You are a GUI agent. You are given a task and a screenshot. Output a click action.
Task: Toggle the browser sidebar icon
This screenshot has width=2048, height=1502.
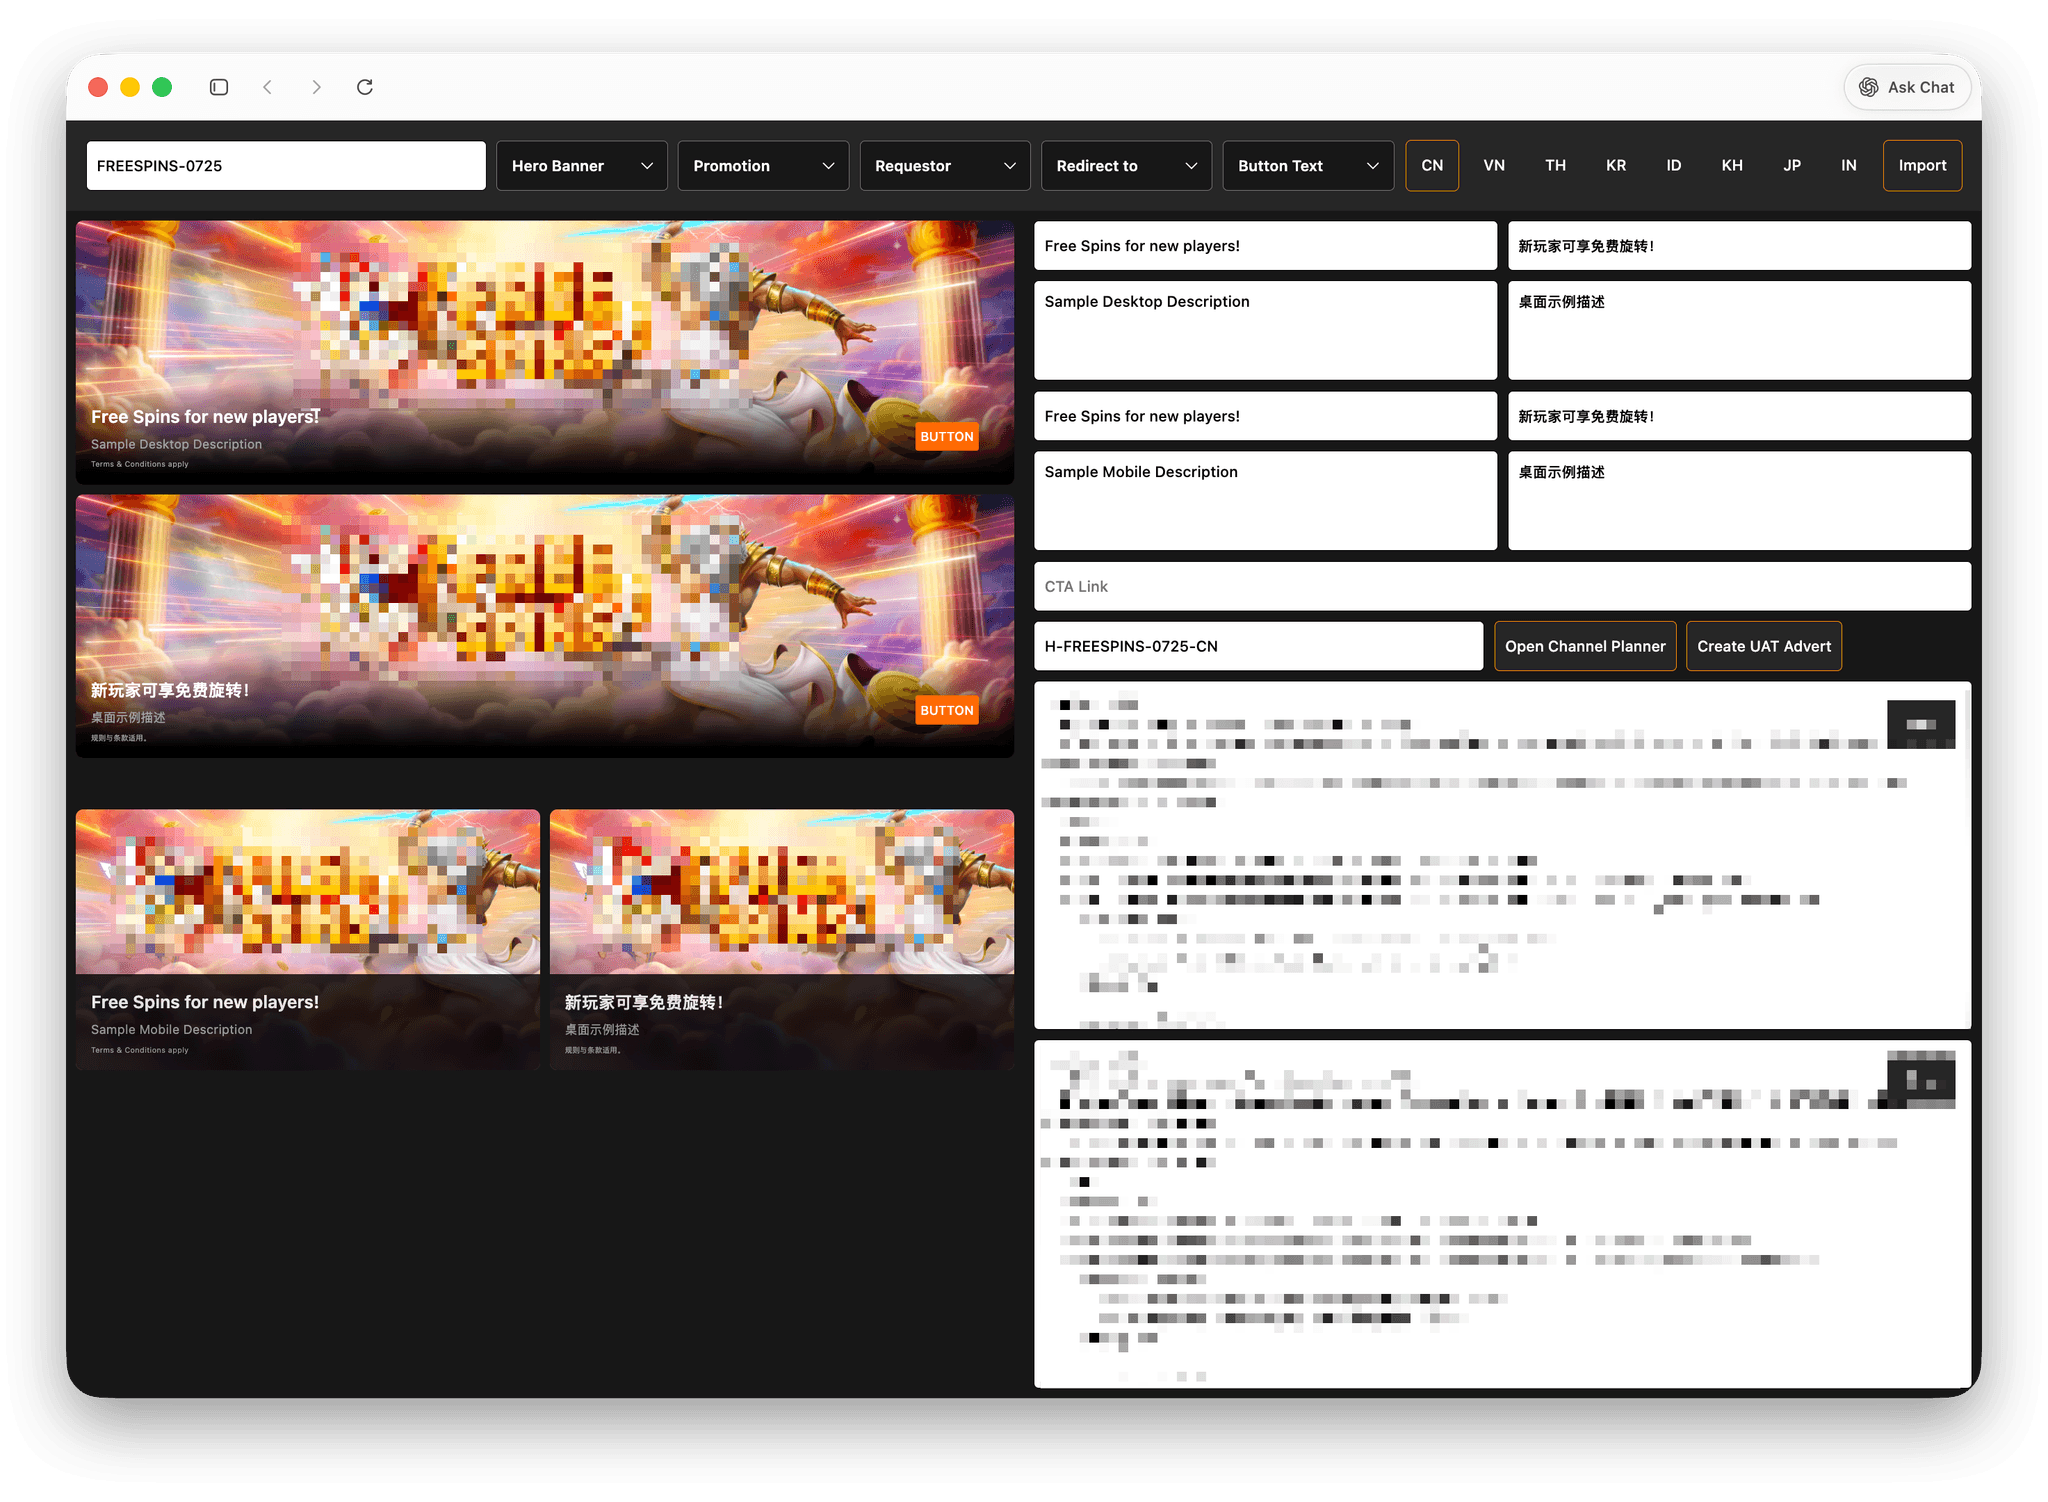tap(219, 87)
